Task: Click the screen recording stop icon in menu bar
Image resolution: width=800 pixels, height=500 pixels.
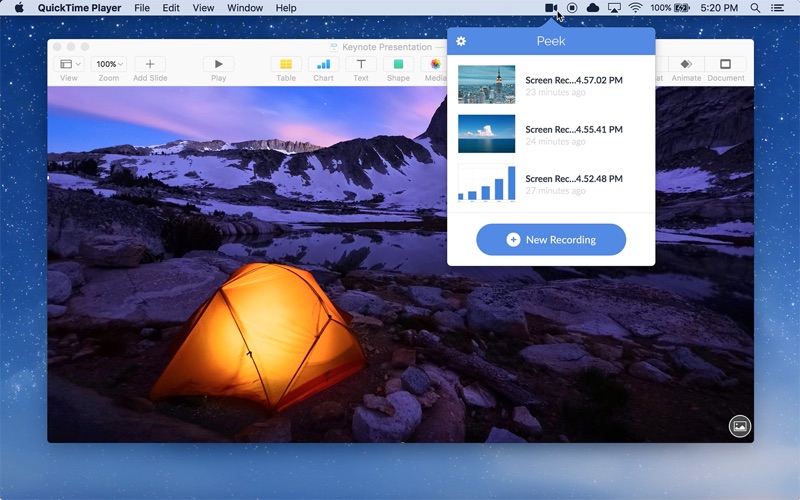Action: click(x=572, y=8)
